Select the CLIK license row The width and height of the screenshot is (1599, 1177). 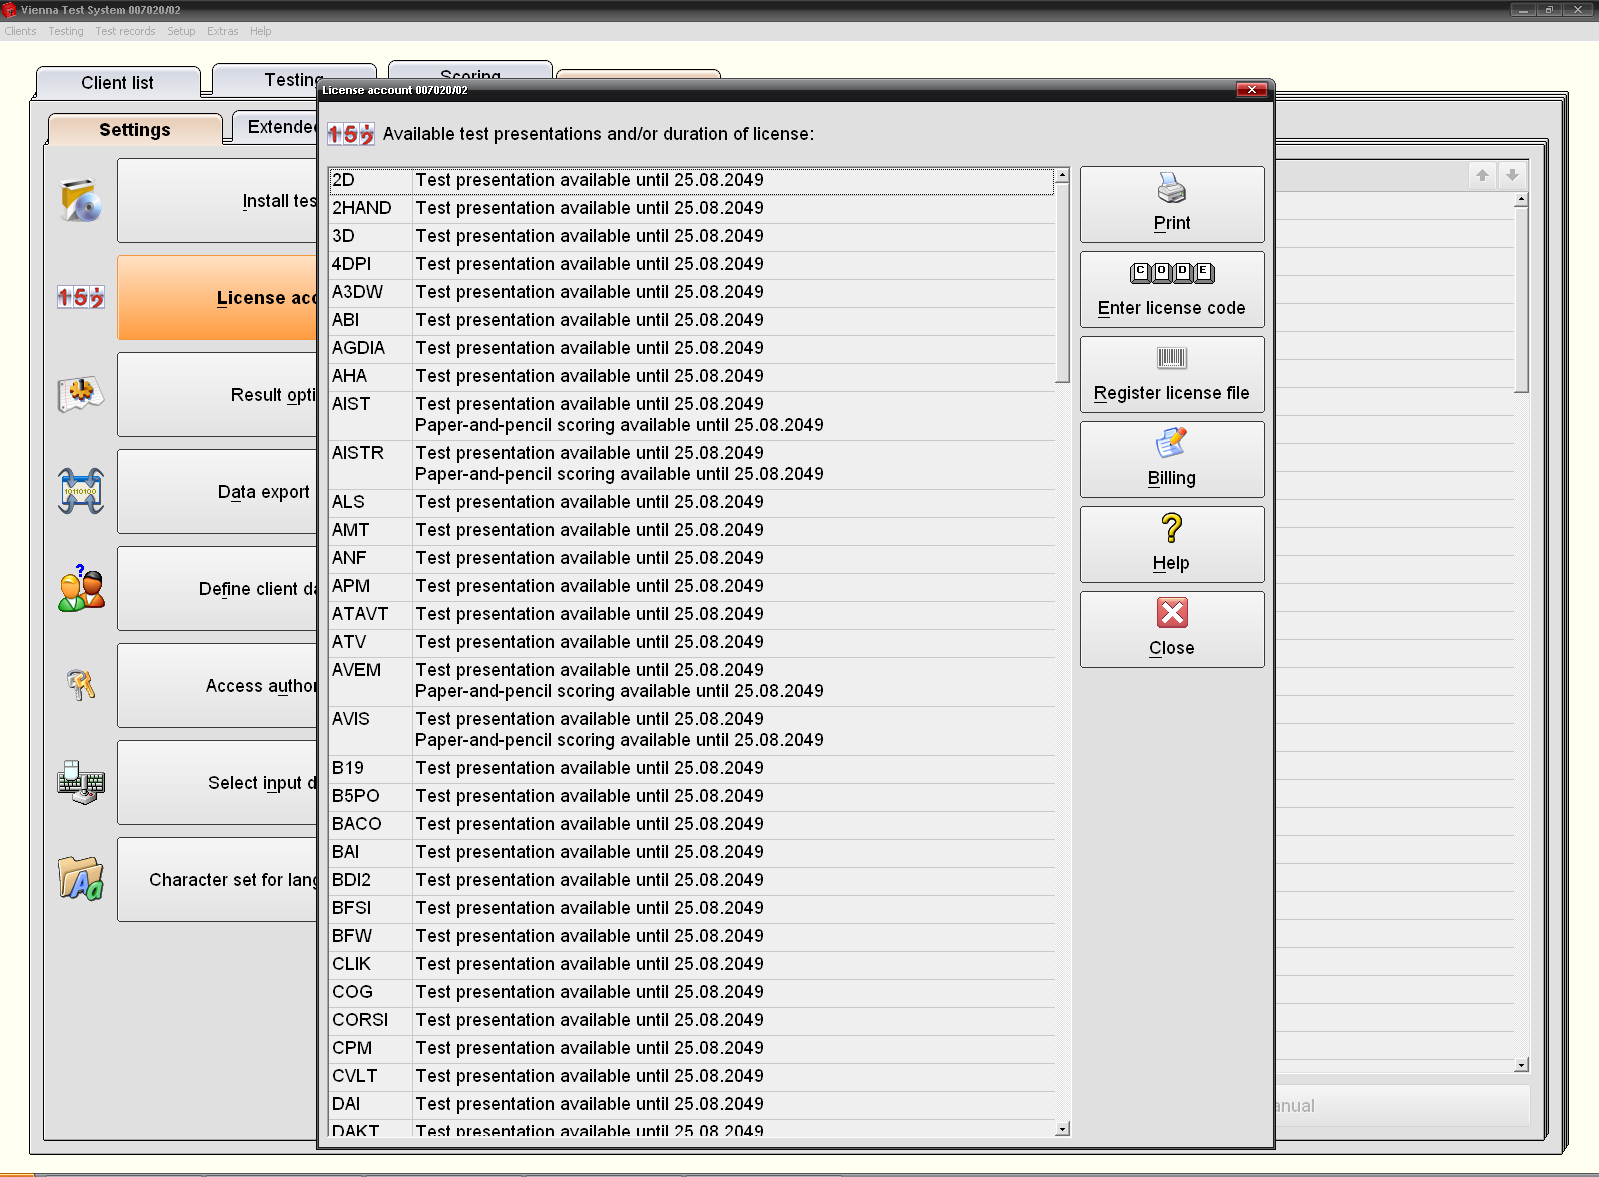pyautogui.click(x=691, y=964)
